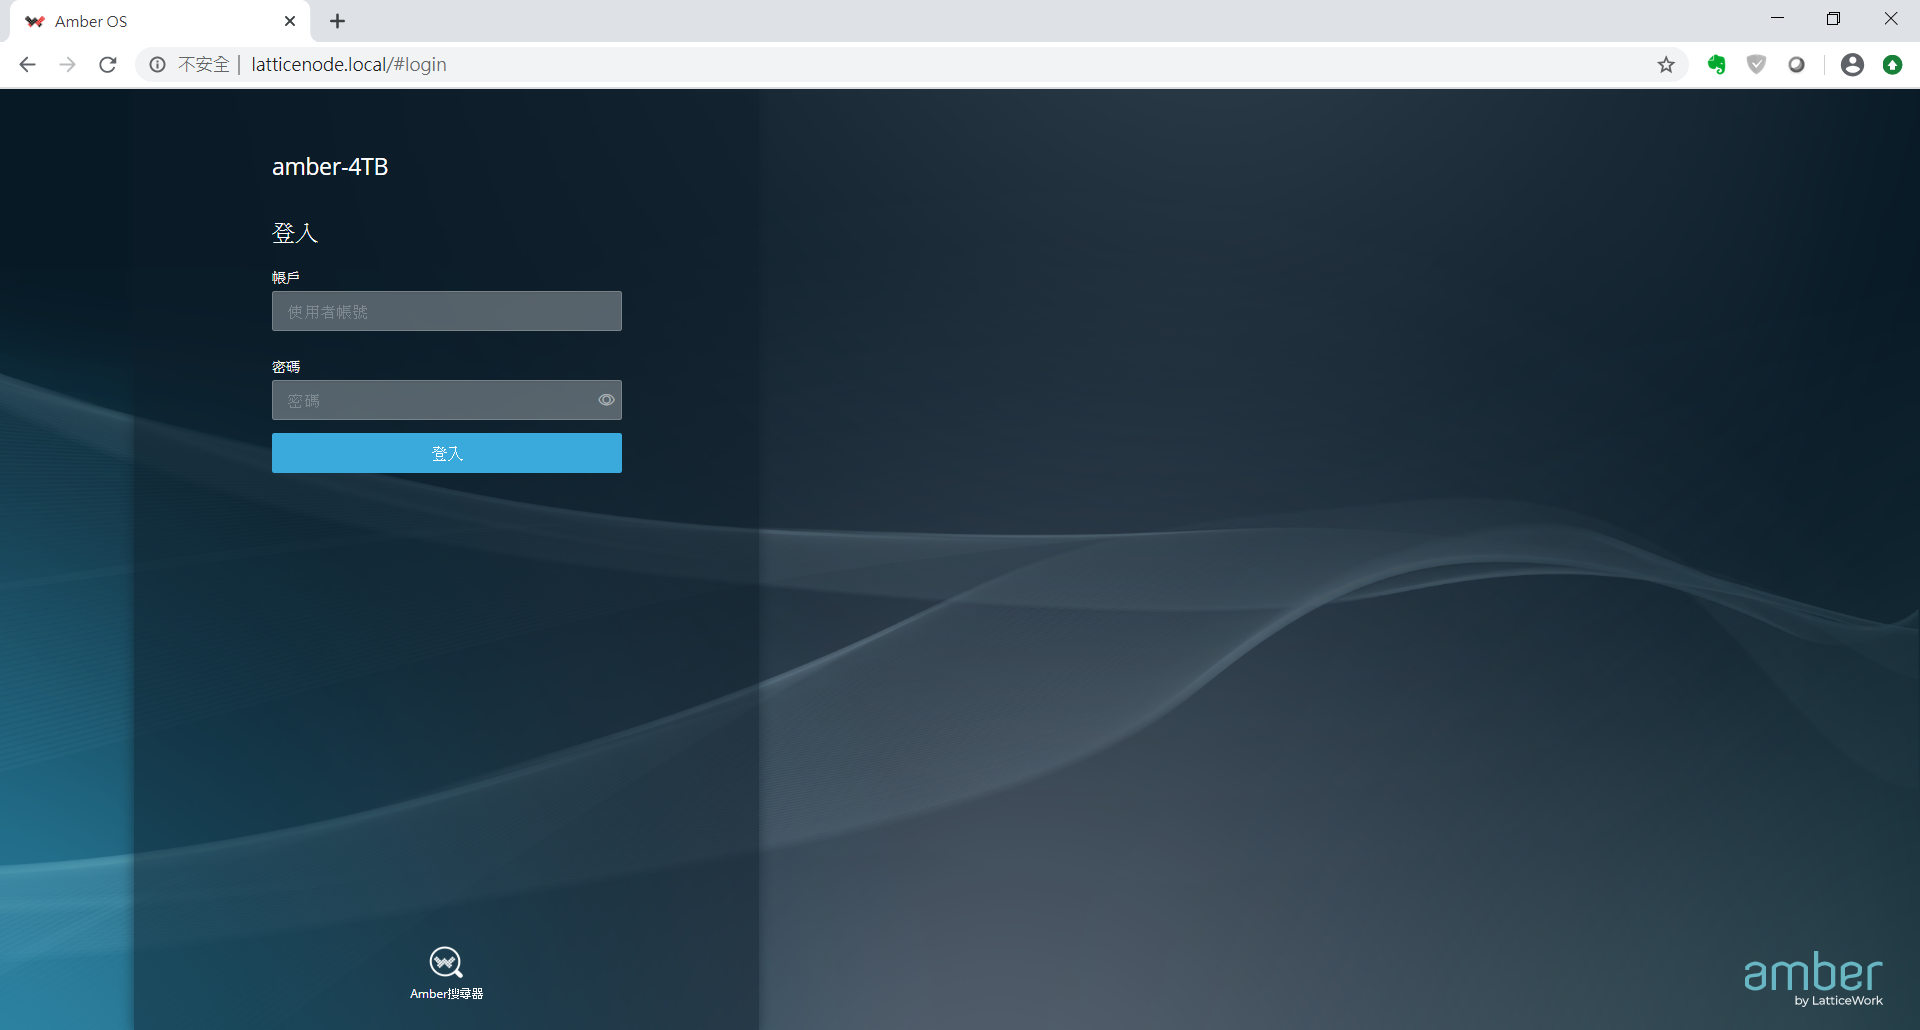Open the shield extension icon

[1757, 65]
